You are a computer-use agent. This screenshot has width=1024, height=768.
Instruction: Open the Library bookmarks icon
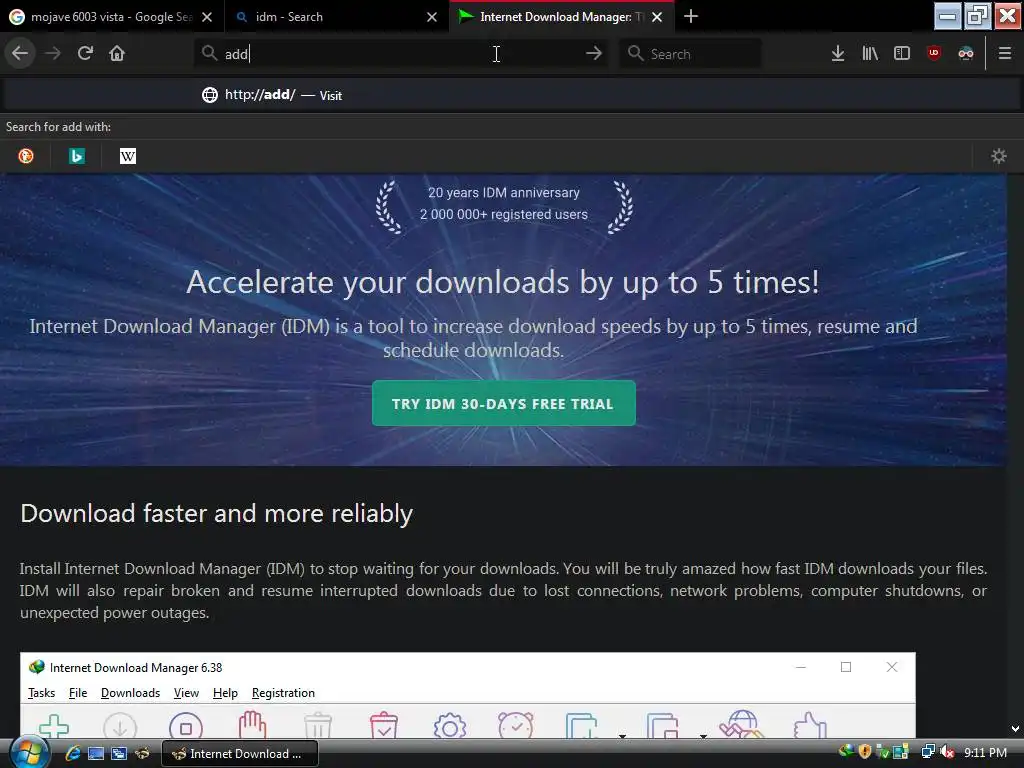870,54
